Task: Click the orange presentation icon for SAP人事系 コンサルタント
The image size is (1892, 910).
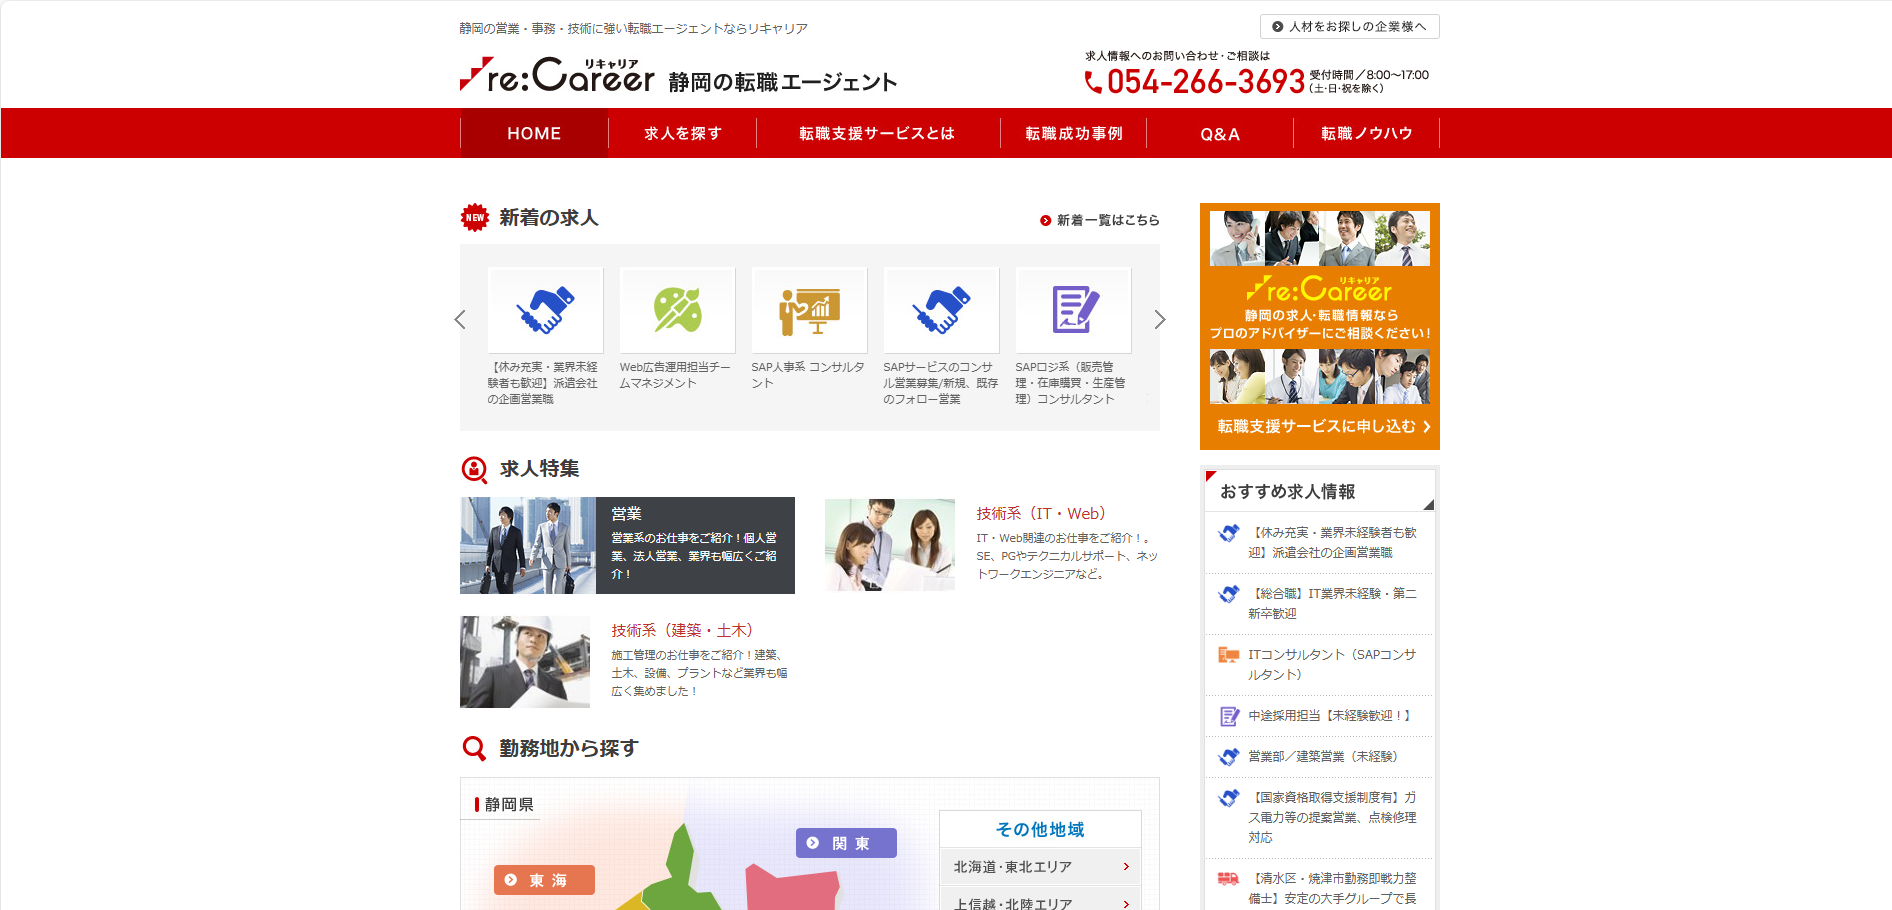Action: click(809, 310)
